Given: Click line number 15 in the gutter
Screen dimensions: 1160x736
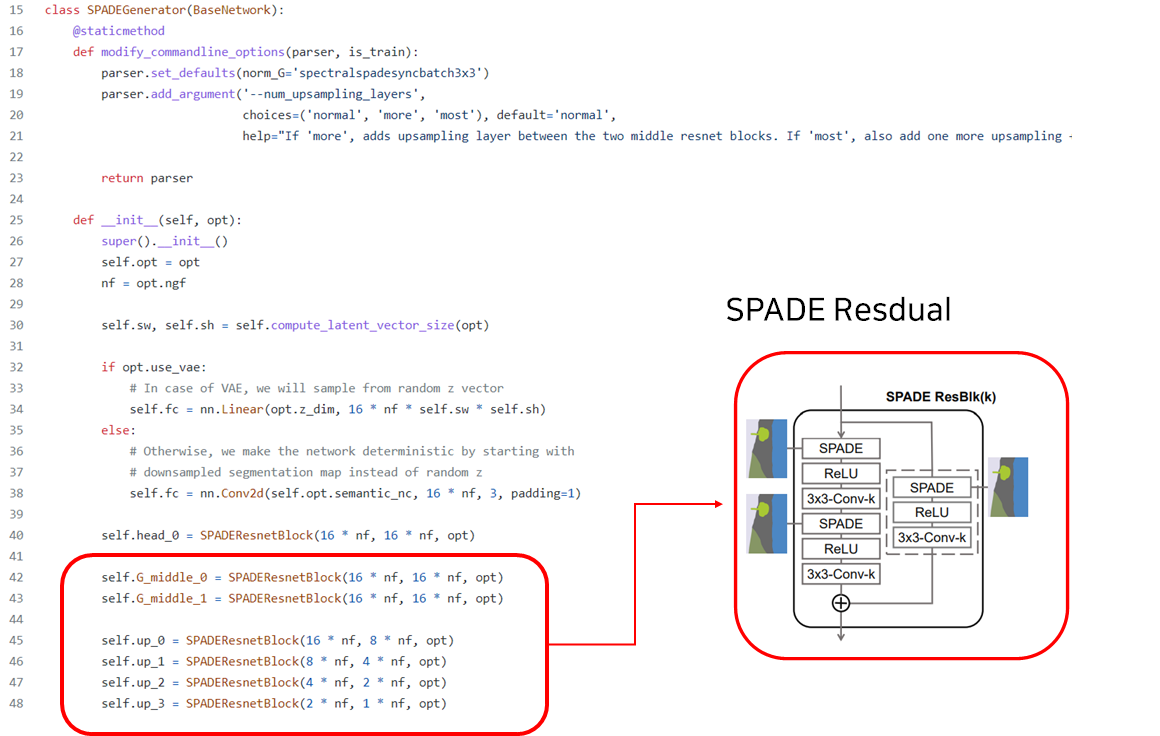Looking at the screenshot, I should (x=16, y=10).
